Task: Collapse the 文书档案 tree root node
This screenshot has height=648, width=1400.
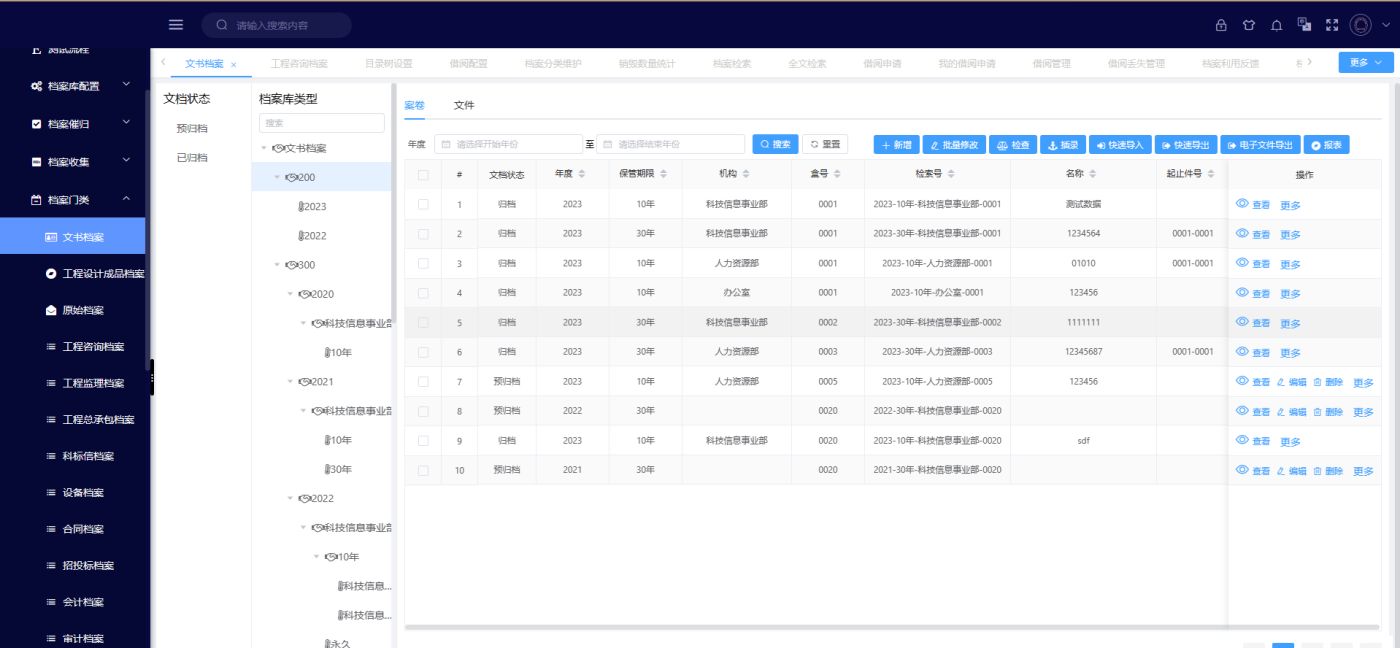Action: pyautogui.click(x=264, y=148)
